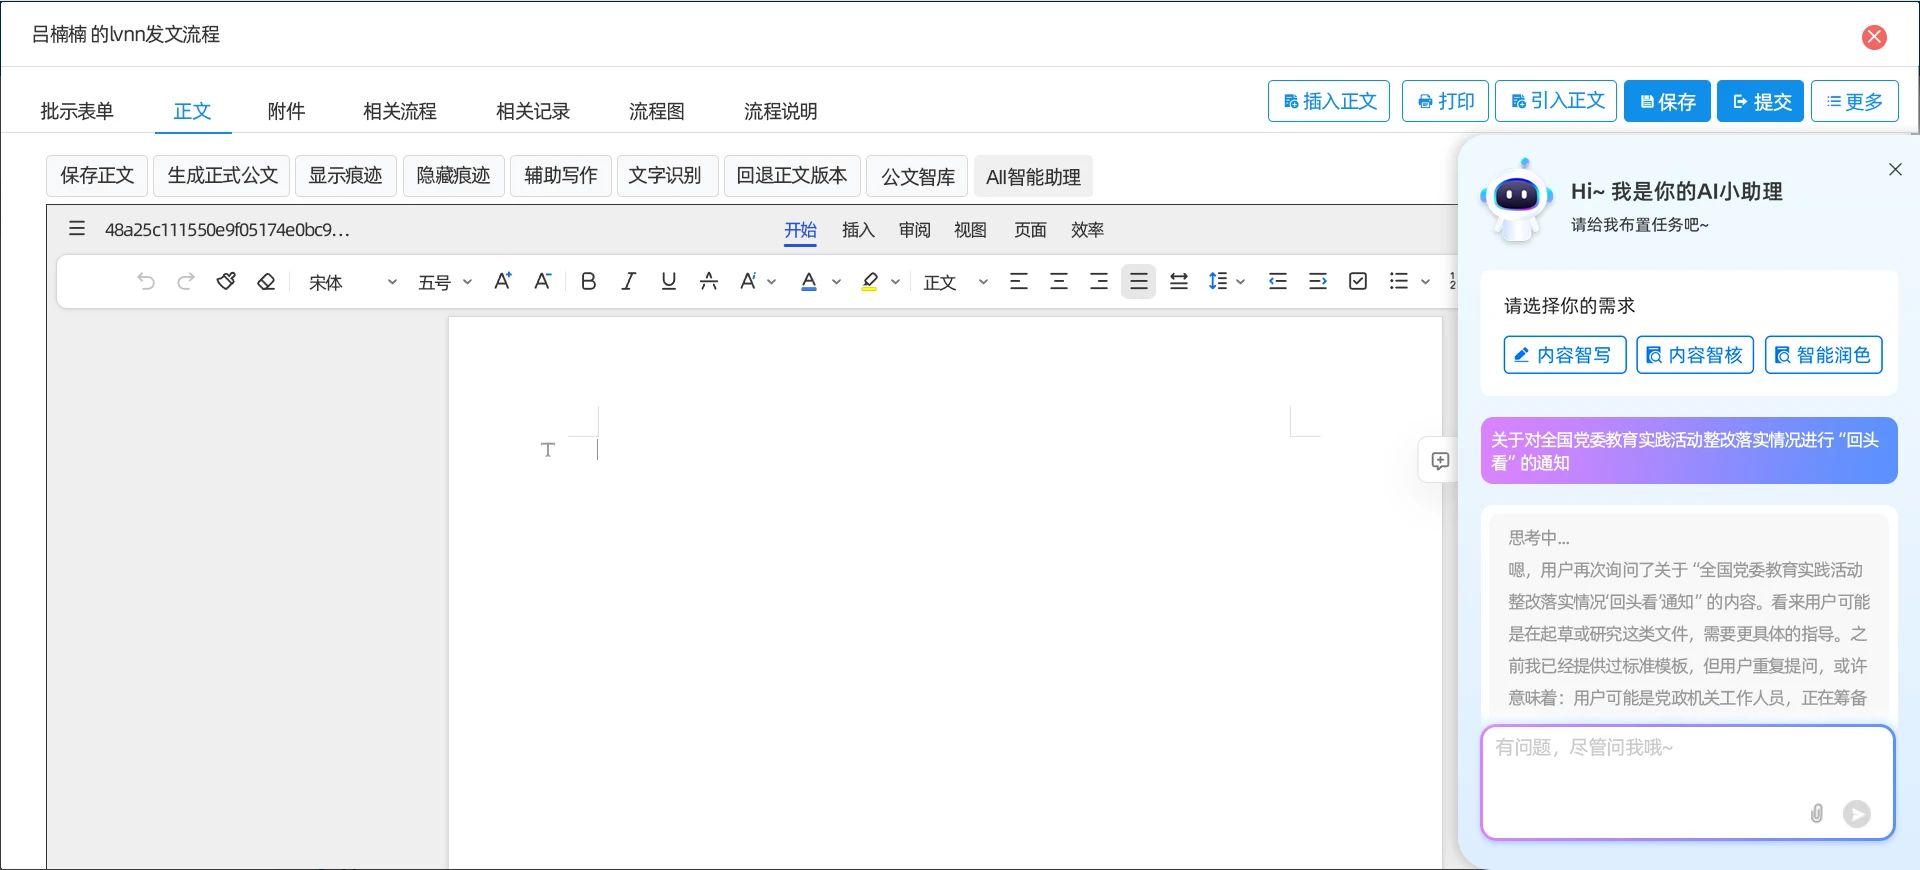Click the add comment icon beside the page

[1440, 461]
